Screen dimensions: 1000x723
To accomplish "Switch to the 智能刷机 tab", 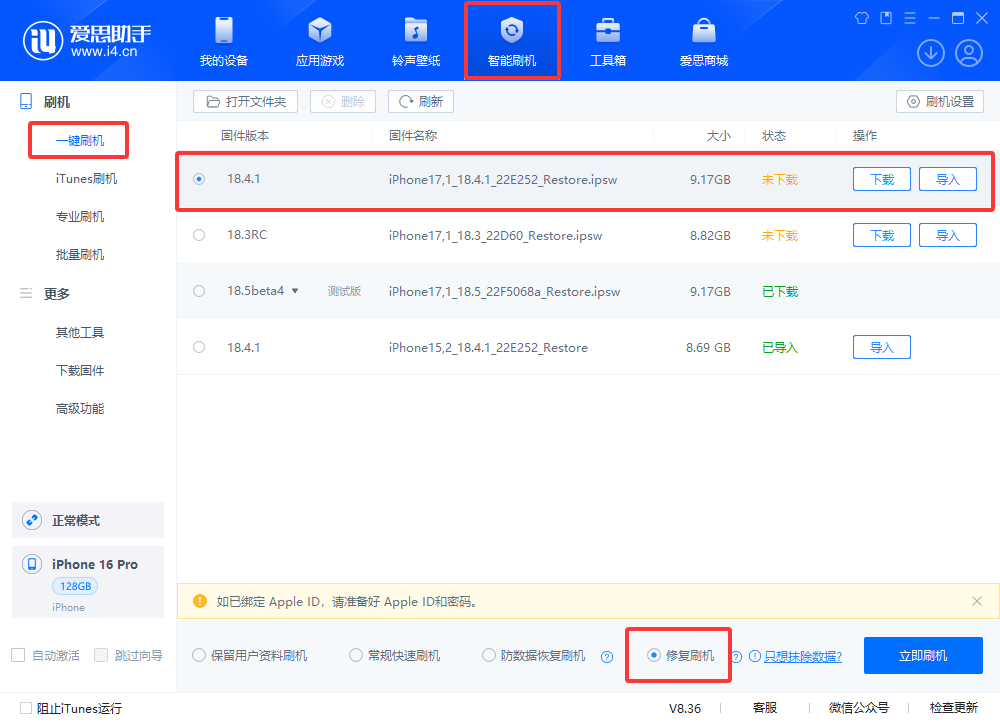I will (511, 41).
